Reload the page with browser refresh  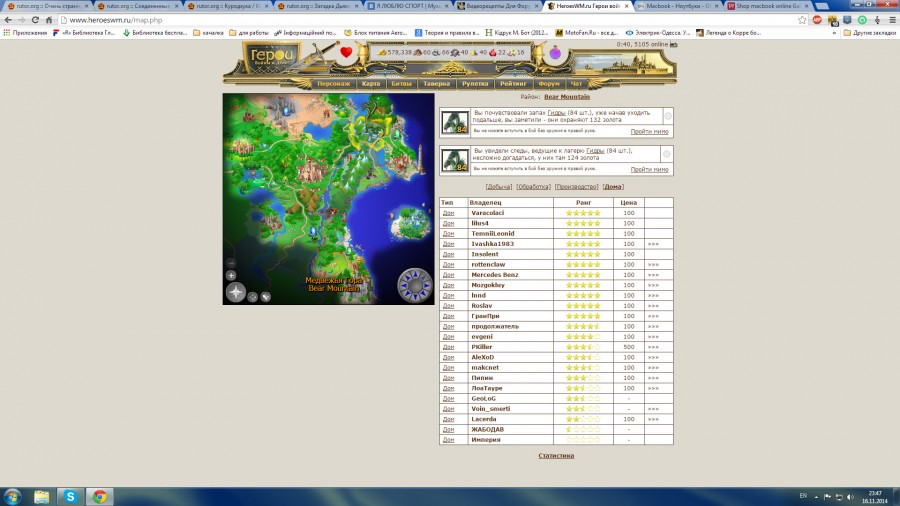pyautogui.click(x=34, y=20)
